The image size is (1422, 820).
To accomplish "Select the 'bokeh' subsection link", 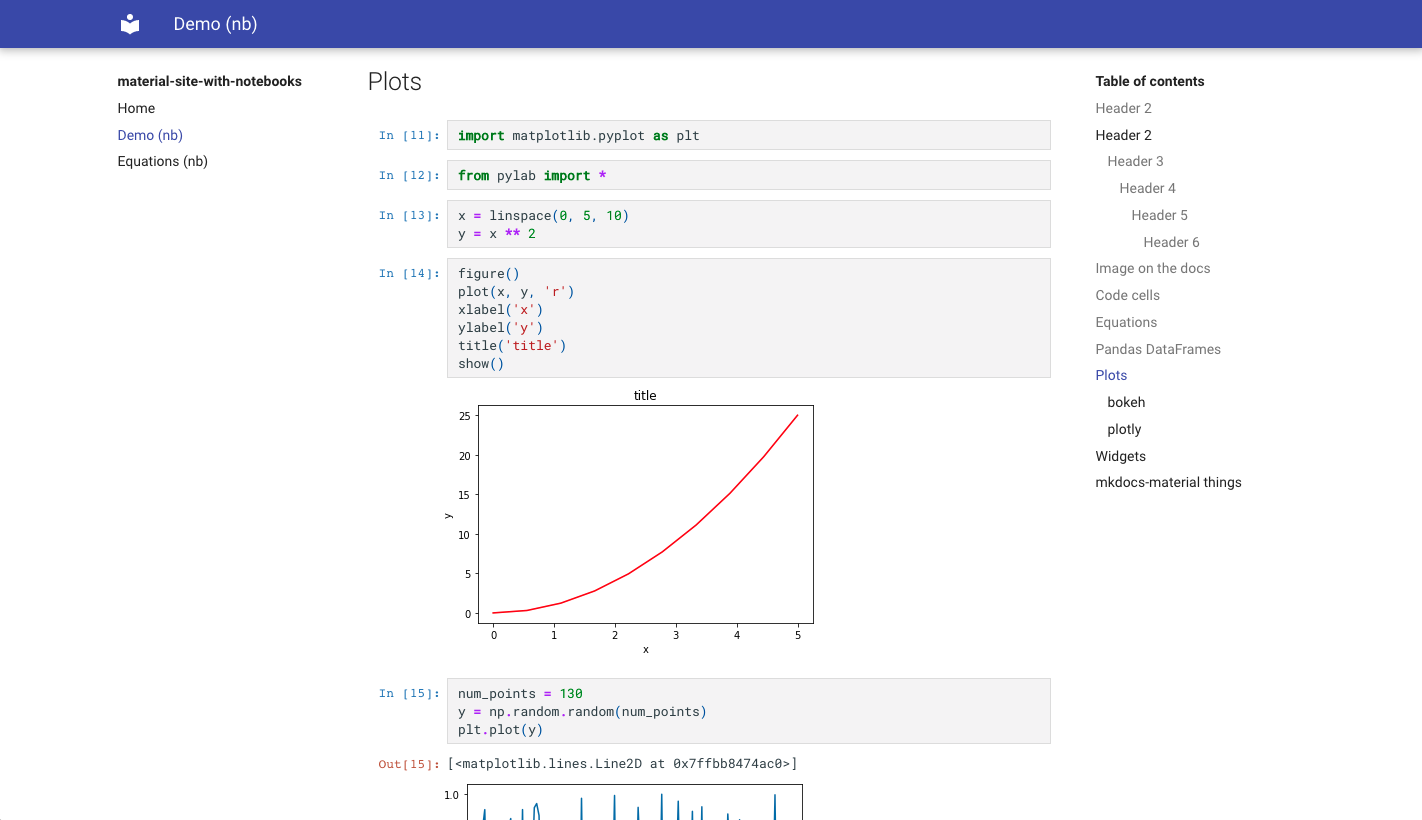I will (x=1126, y=402).
